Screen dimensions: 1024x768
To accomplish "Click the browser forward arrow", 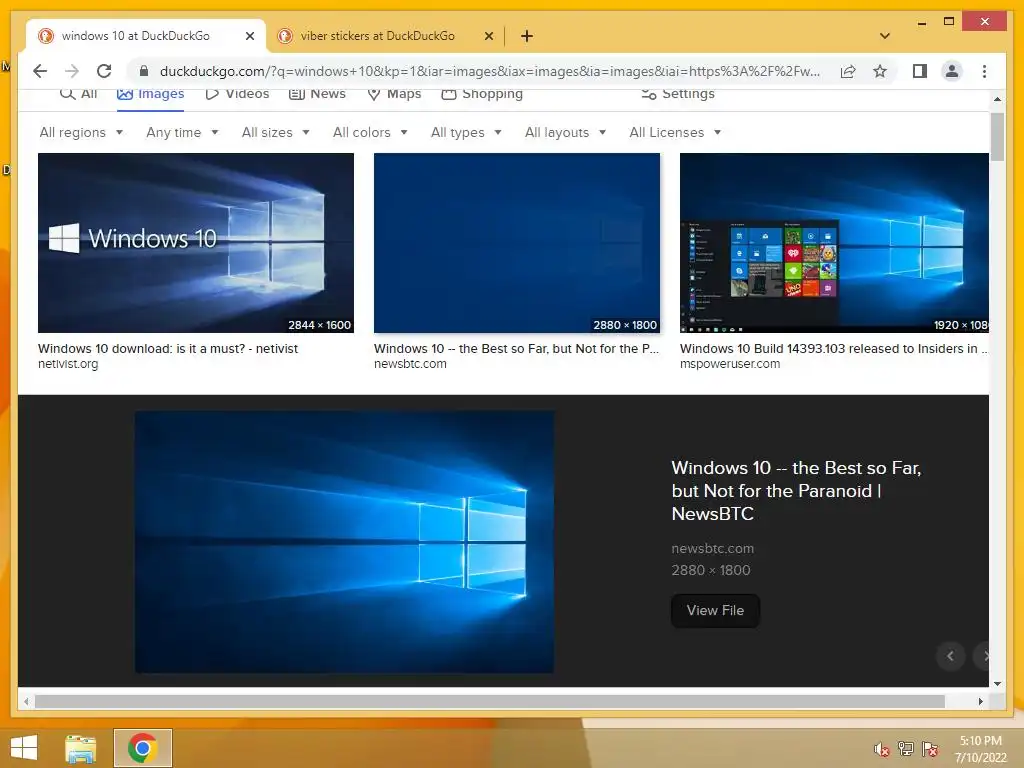I will pos(72,71).
